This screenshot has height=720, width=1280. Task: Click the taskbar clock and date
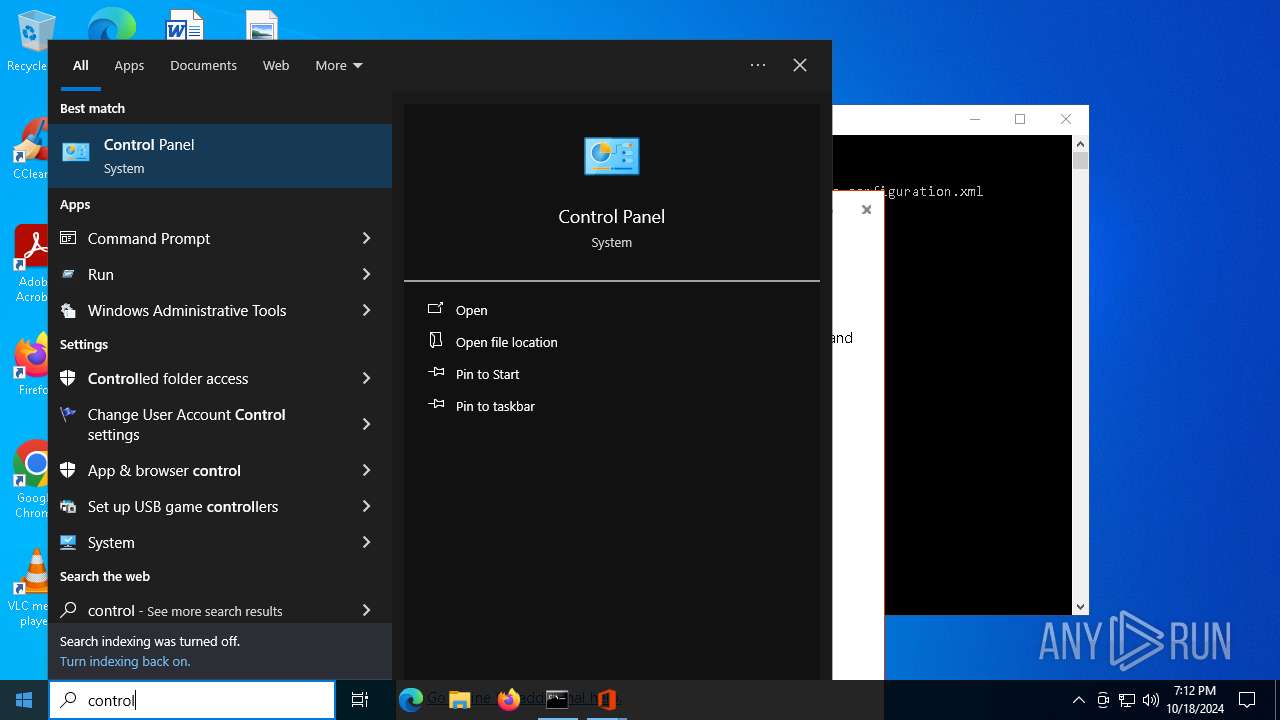coord(1195,700)
